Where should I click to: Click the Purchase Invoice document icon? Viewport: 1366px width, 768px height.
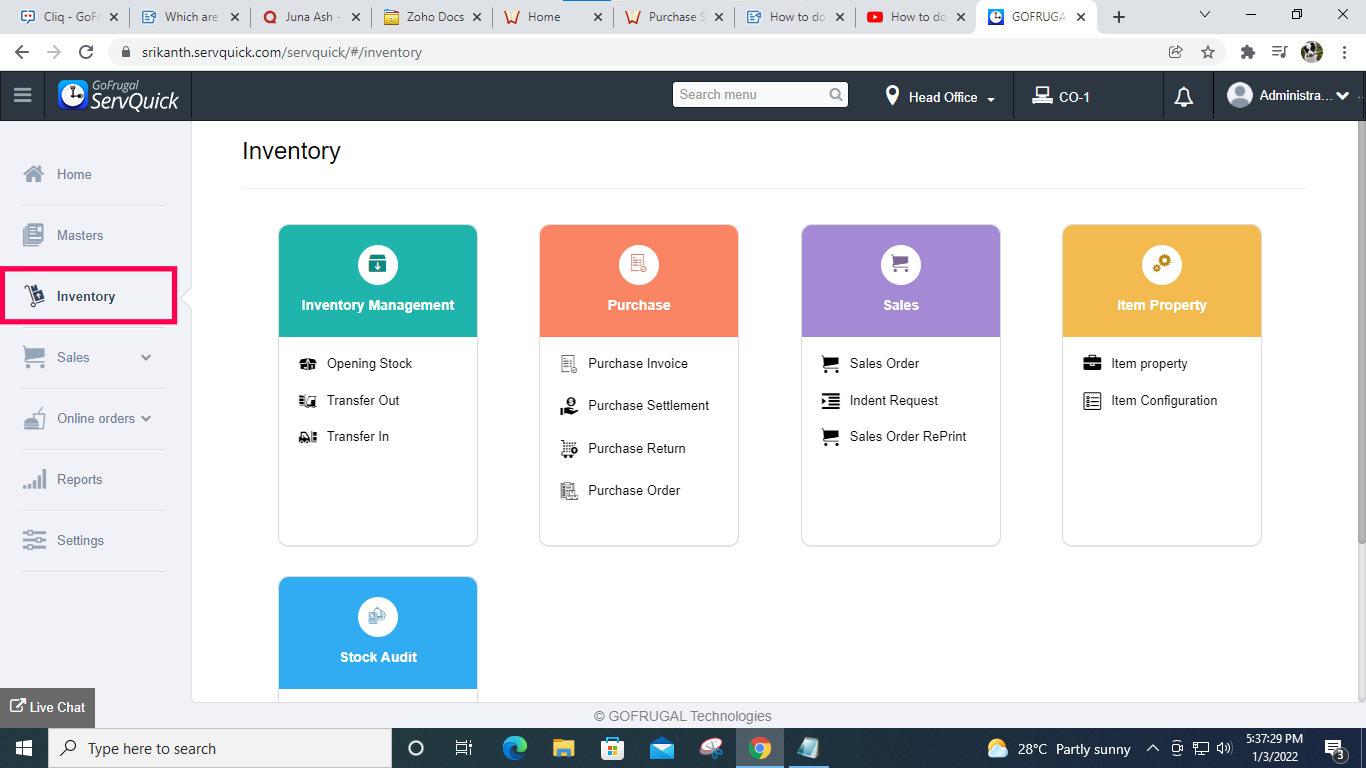coord(569,364)
